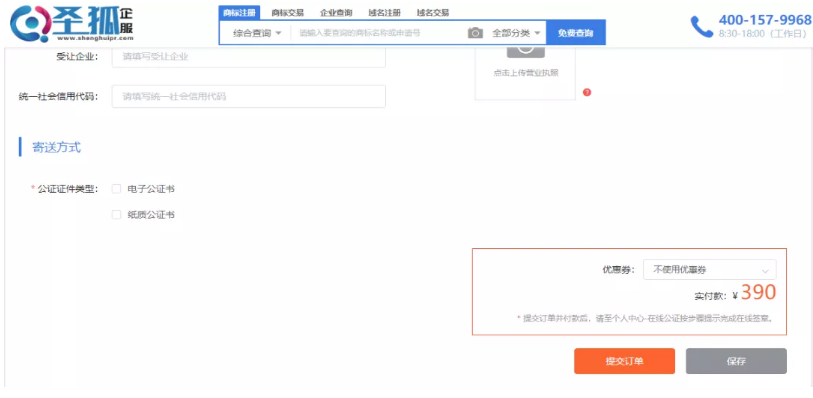The height and width of the screenshot is (398, 813).
Task: Expand the 全部分类 category dropdown
Action: coord(516,33)
